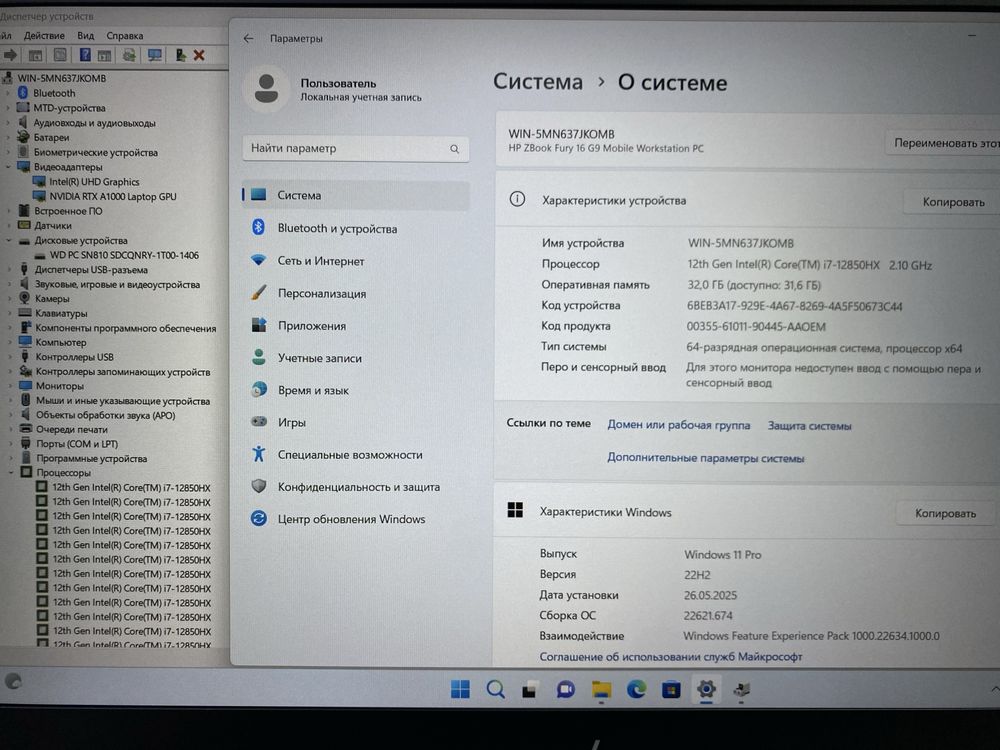Expand the Мониторы tree node

[x=10, y=386]
